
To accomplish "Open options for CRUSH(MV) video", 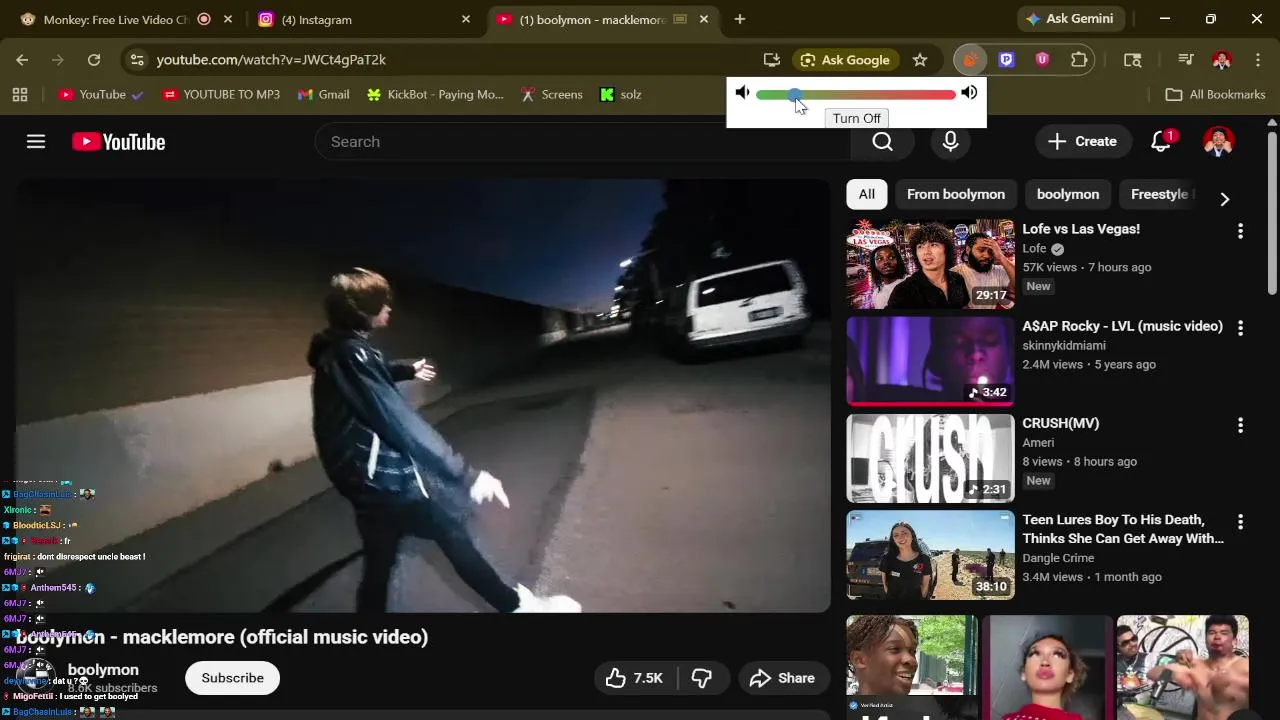I will click(x=1240, y=425).
